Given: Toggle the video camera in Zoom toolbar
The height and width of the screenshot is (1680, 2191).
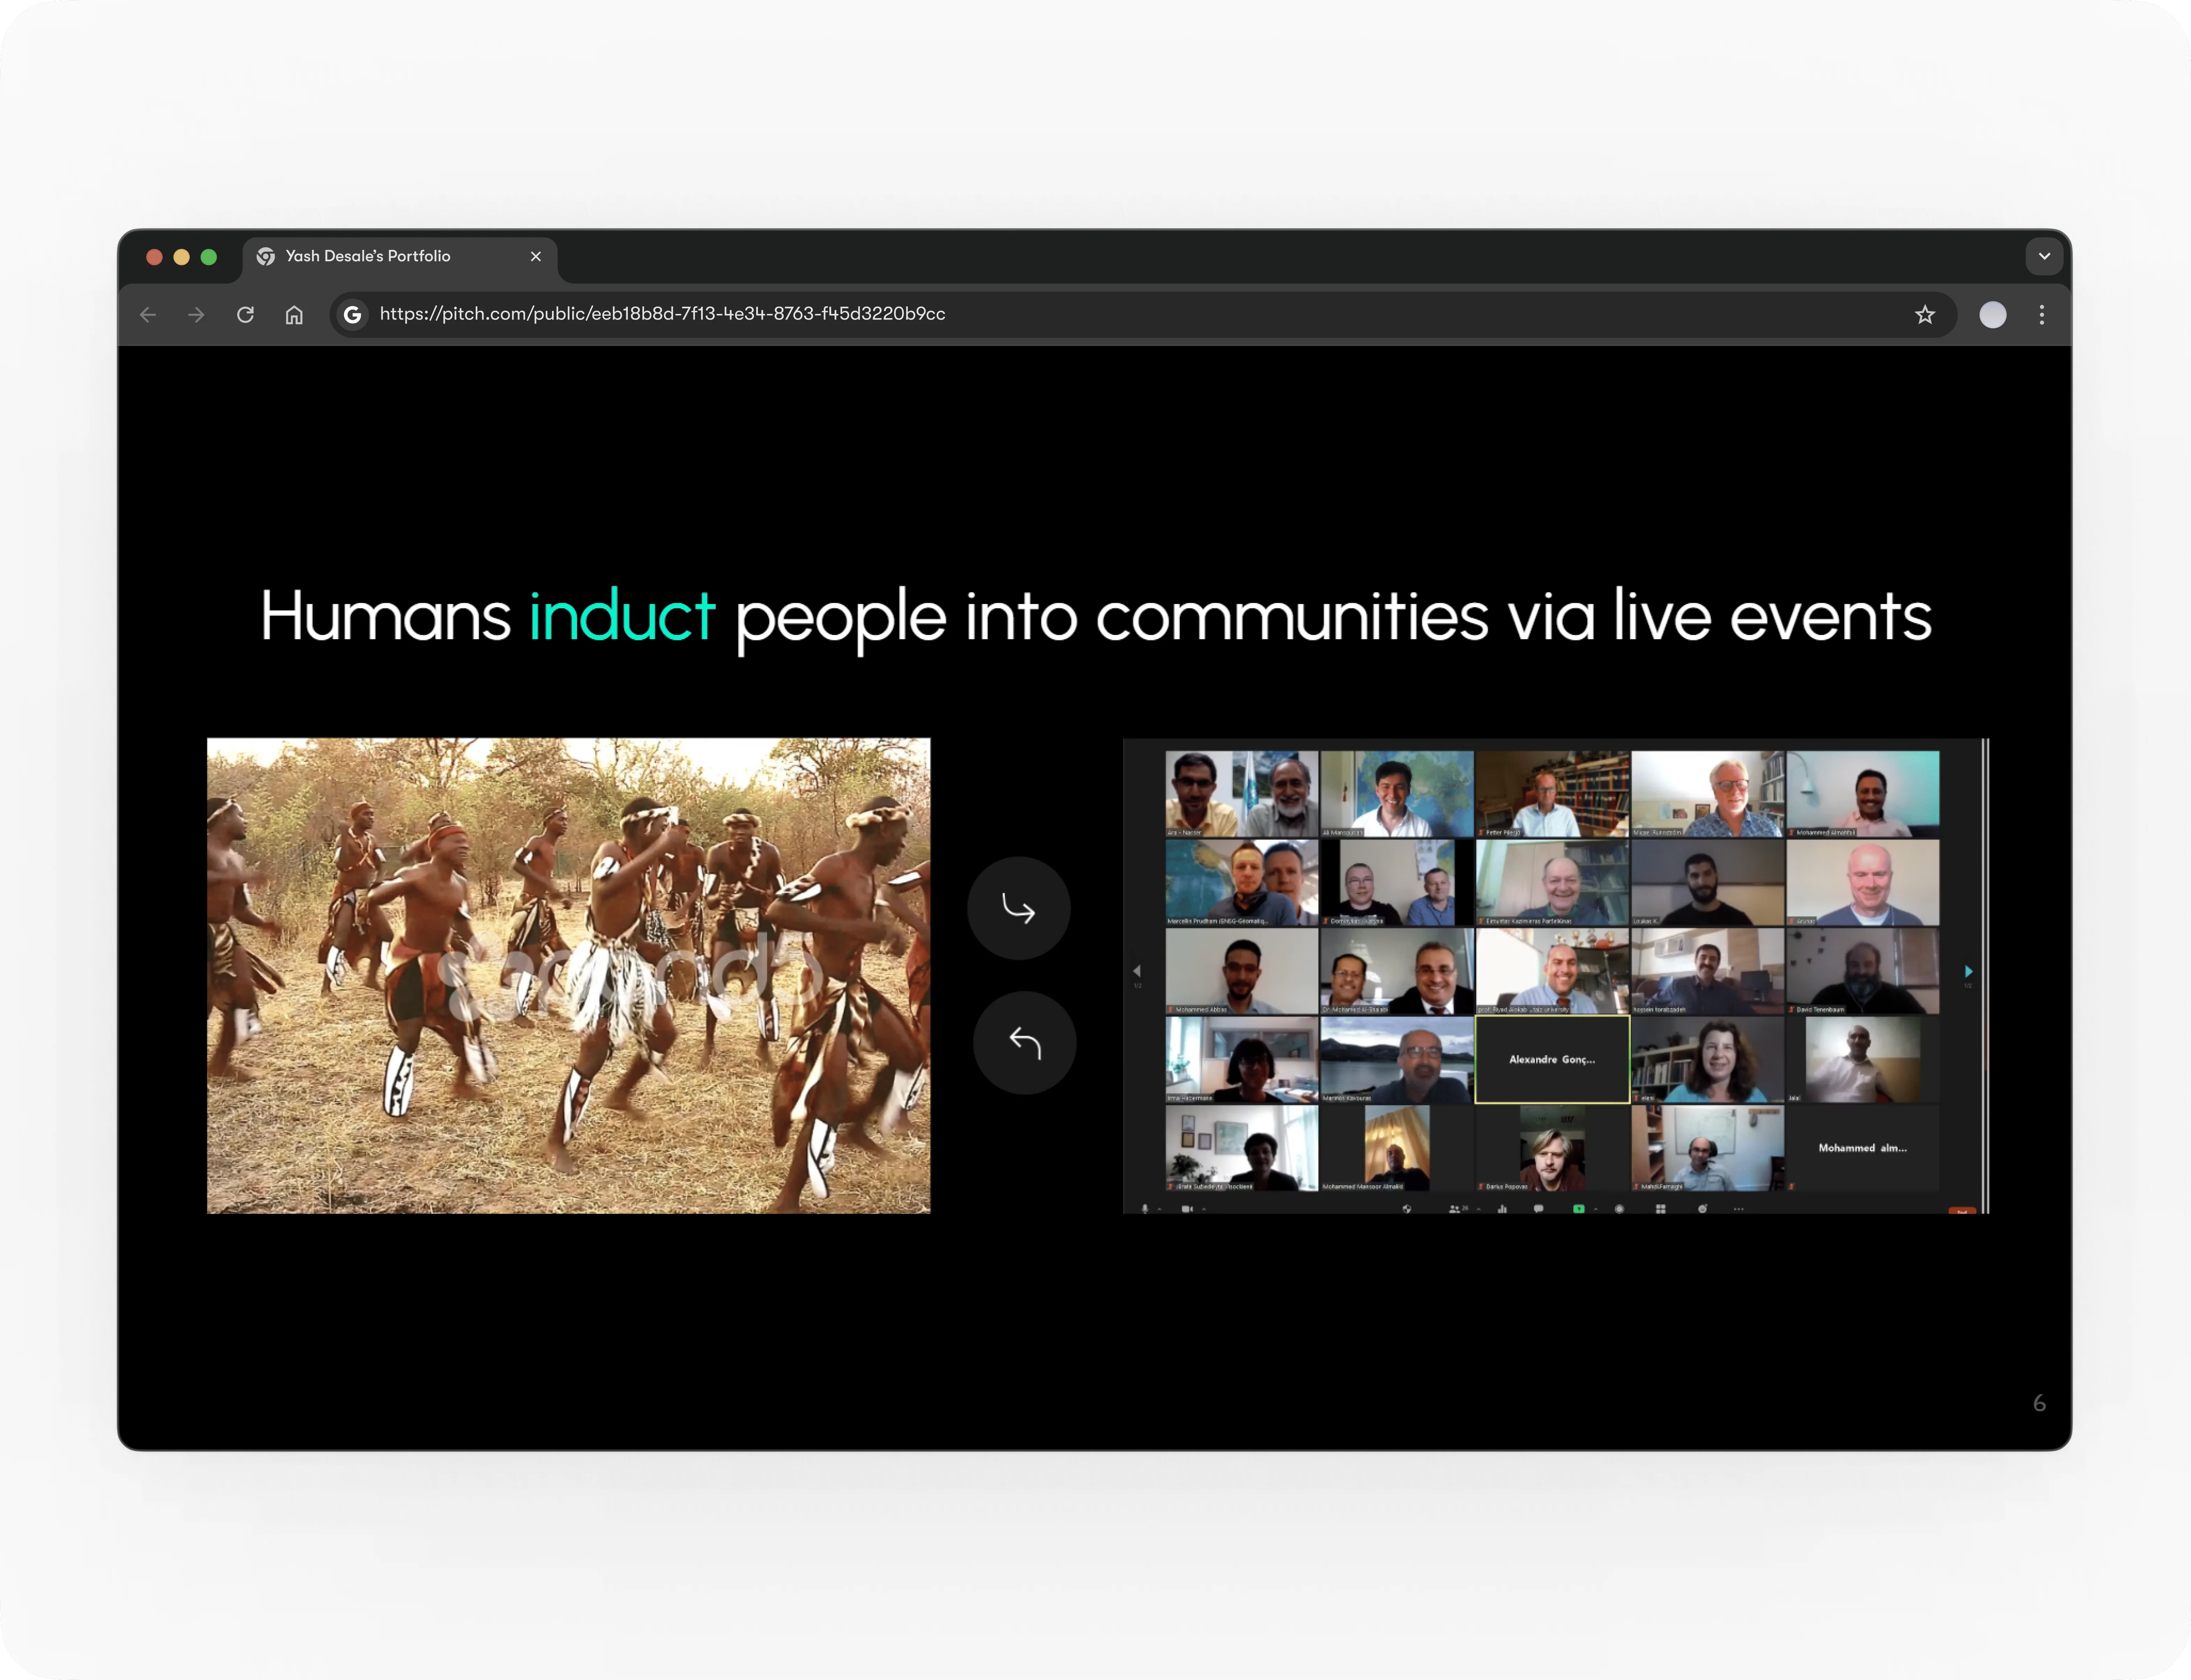Looking at the screenshot, I should point(1187,1209).
